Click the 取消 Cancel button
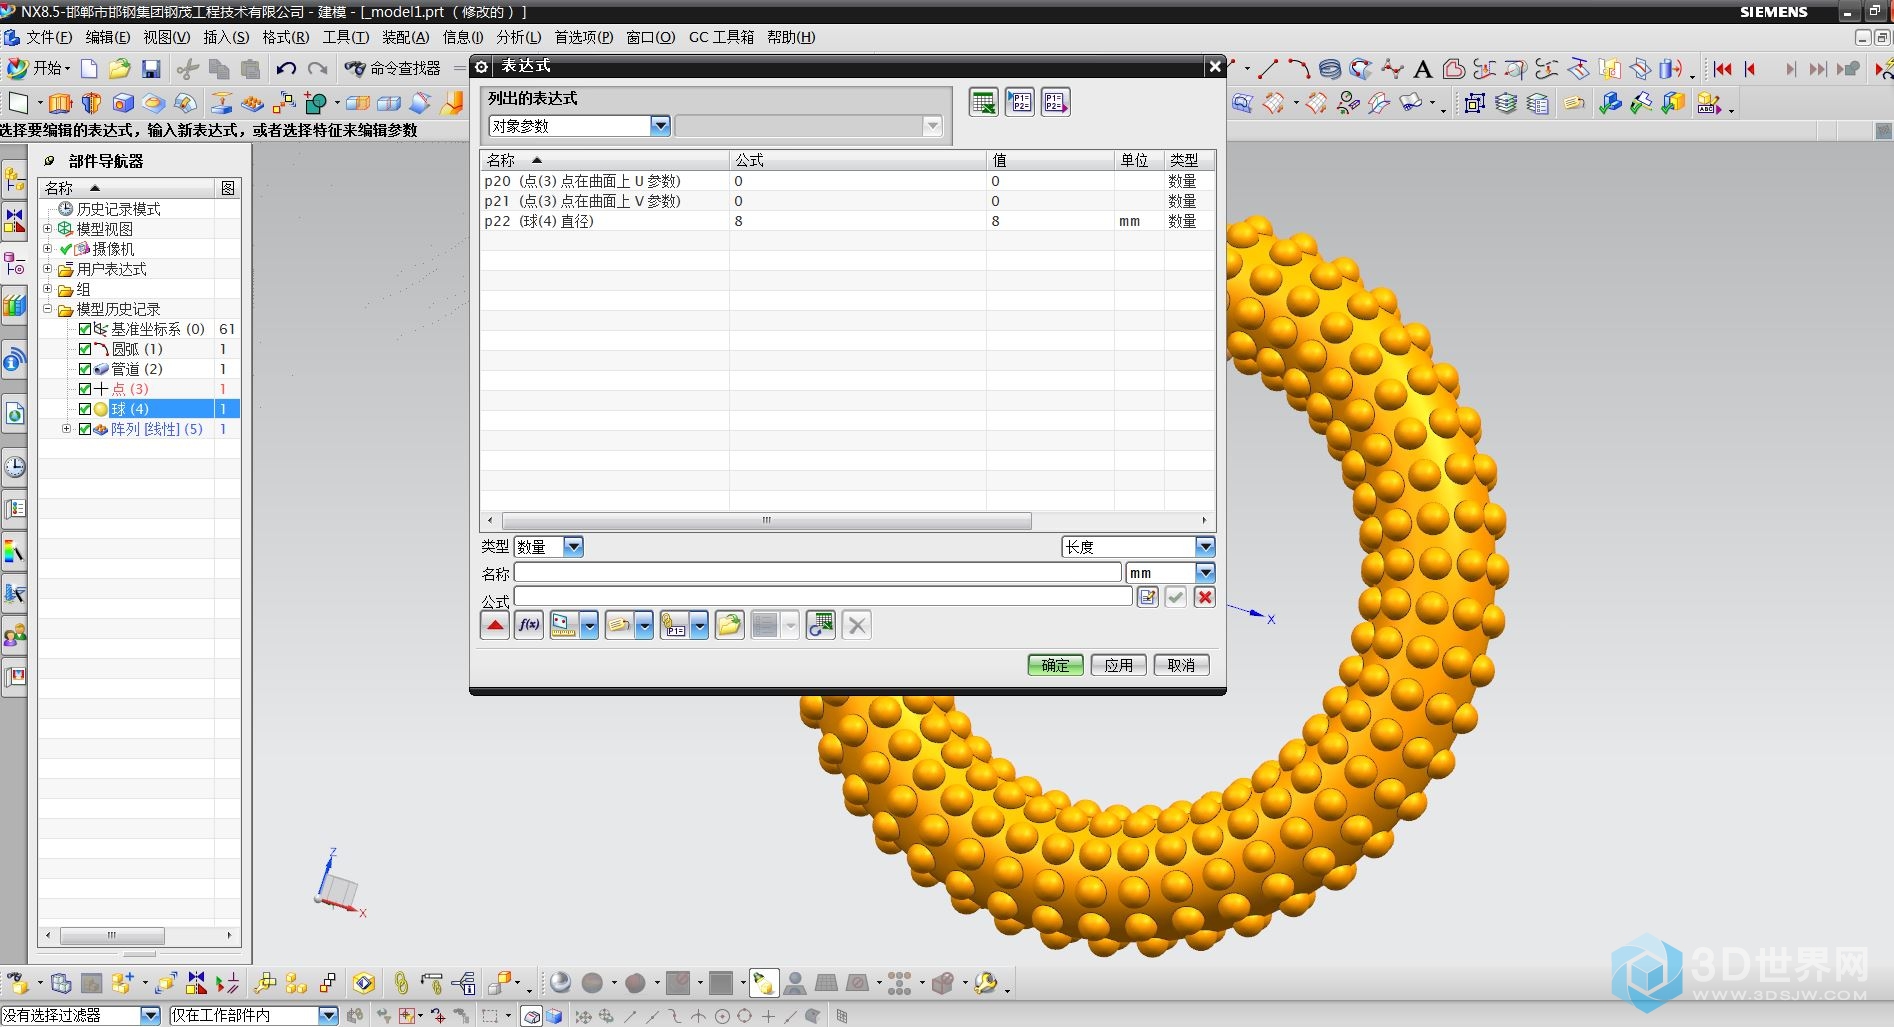Image resolution: width=1894 pixels, height=1027 pixels. pos(1181,665)
